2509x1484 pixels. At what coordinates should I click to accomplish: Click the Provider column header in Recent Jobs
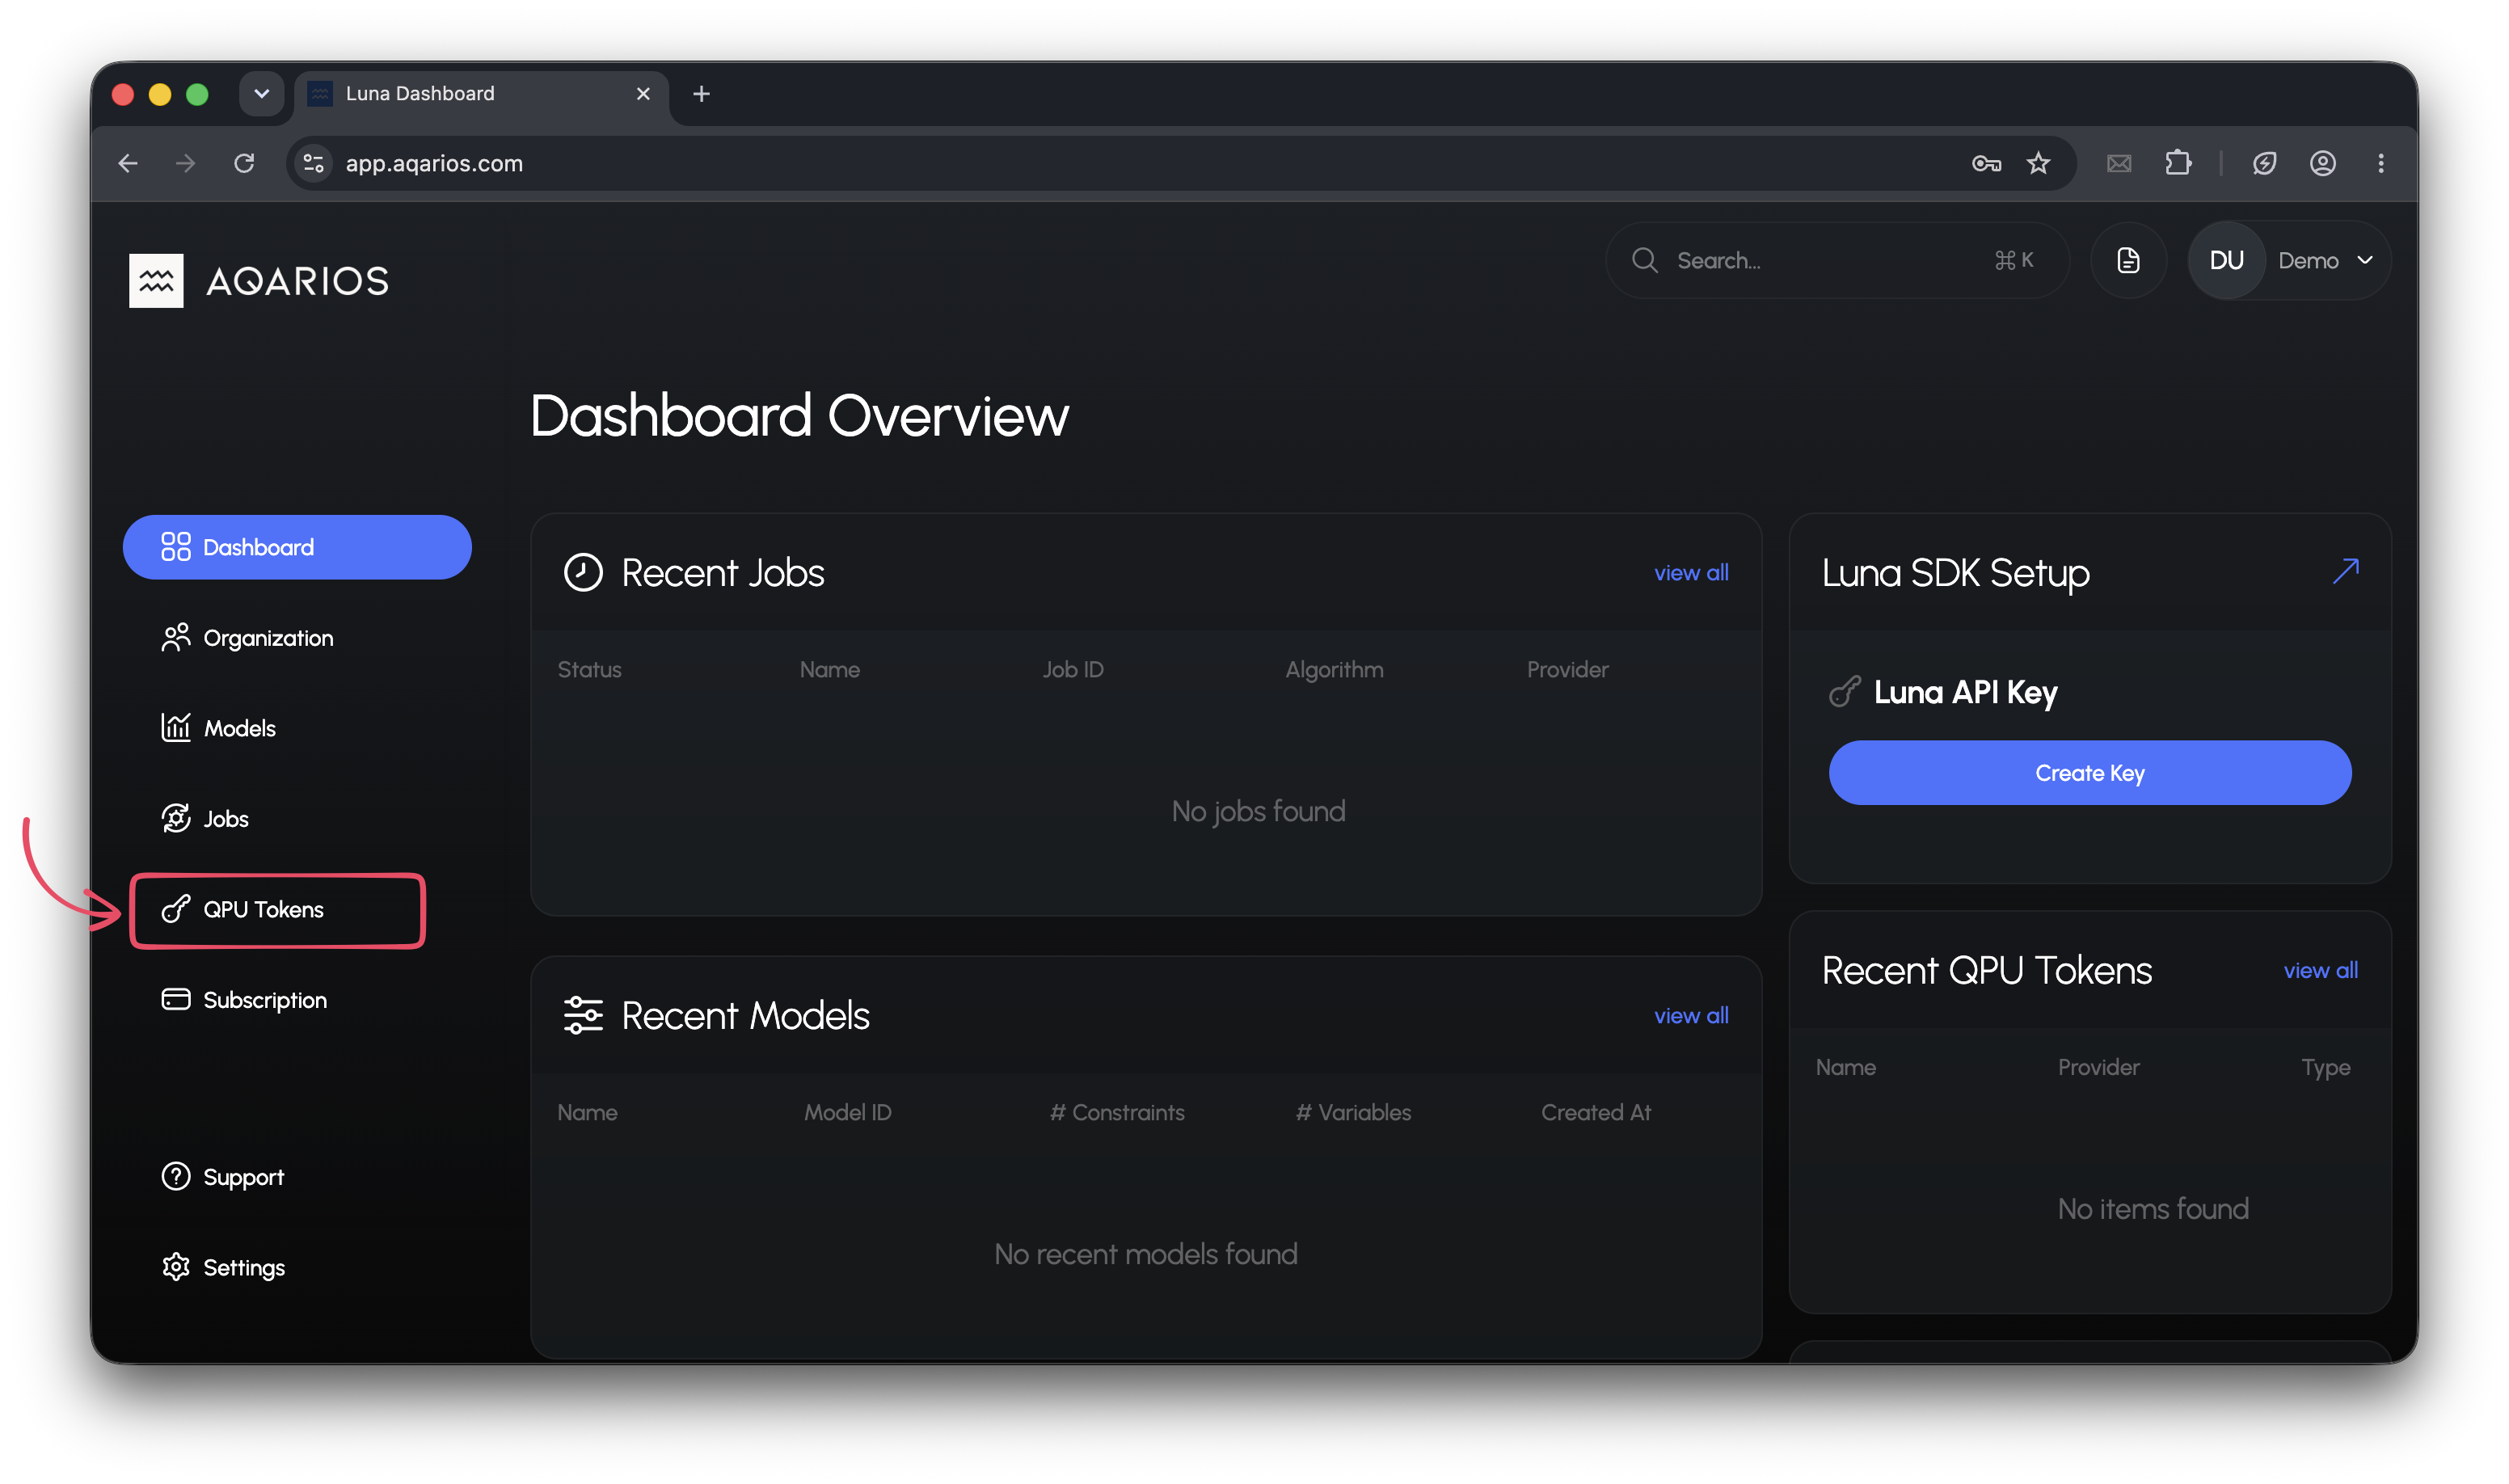coord(1567,670)
